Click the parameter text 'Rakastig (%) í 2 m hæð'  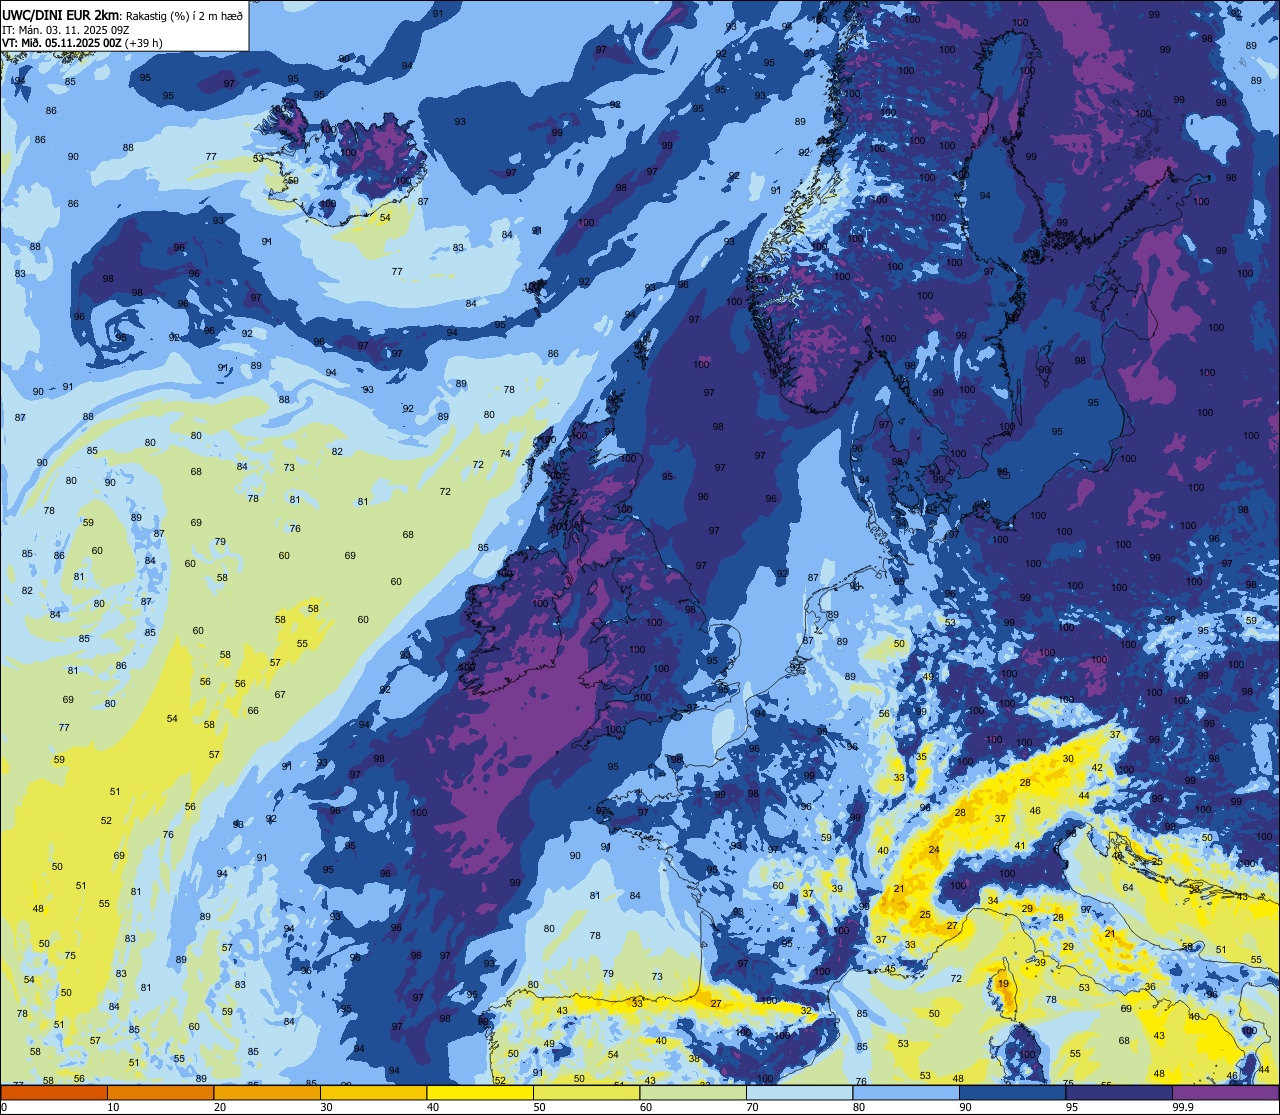(x=184, y=14)
